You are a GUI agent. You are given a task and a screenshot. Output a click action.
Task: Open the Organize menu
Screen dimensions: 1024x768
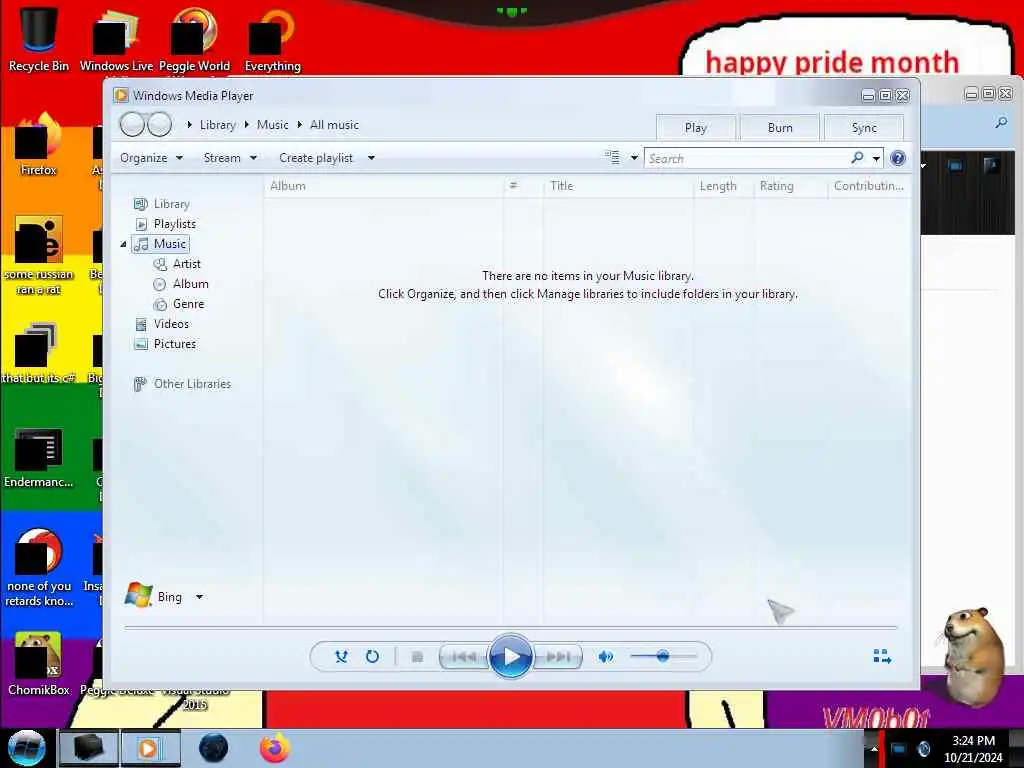151,158
